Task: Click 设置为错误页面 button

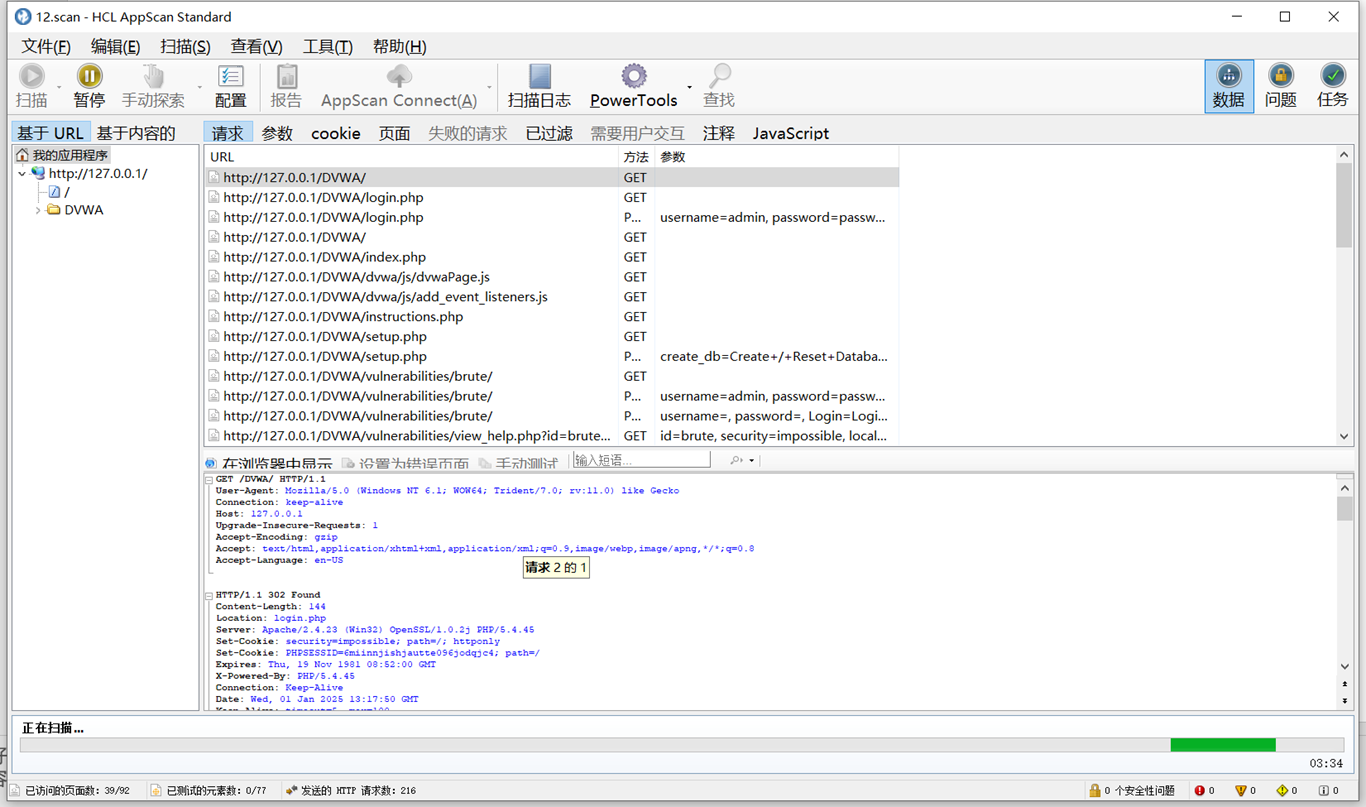Action: point(405,465)
